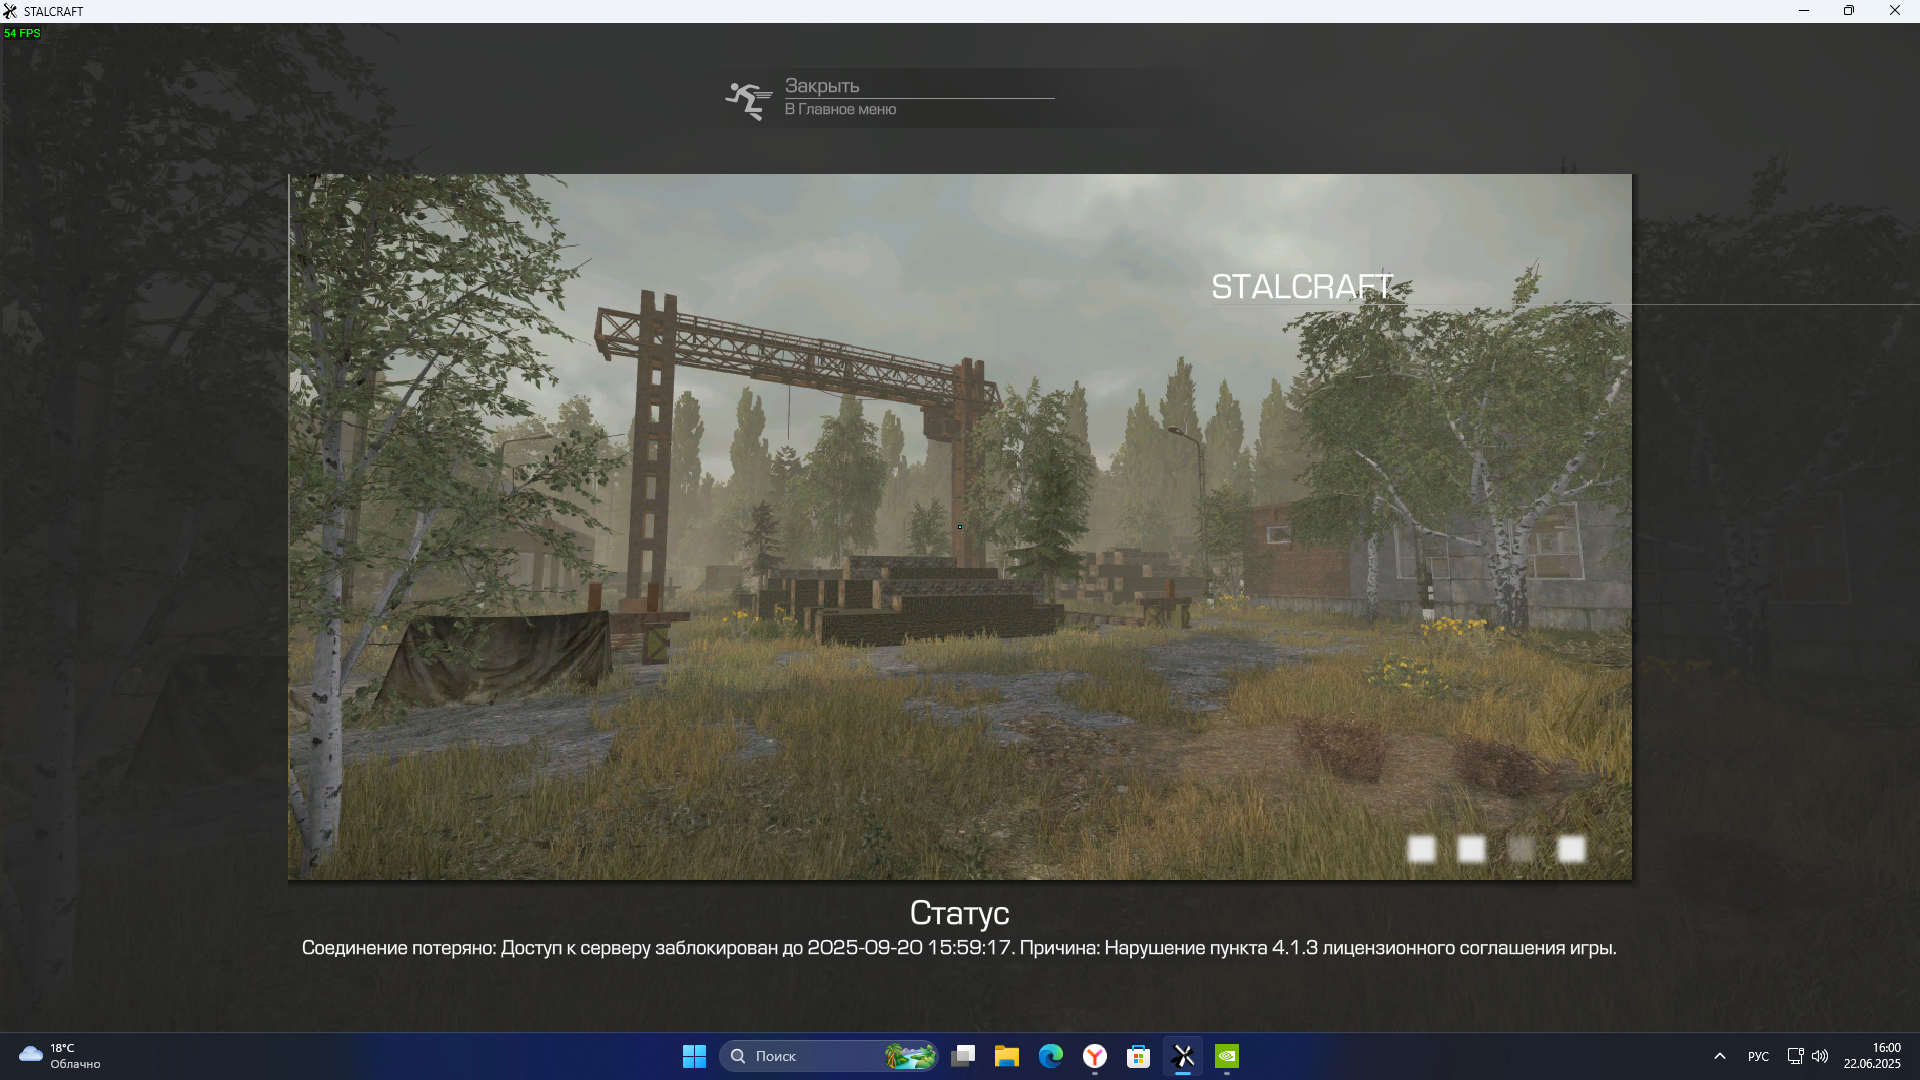
Task: Open weather widget showing 18°C Облачно
Action: click(x=60, y=1056)
